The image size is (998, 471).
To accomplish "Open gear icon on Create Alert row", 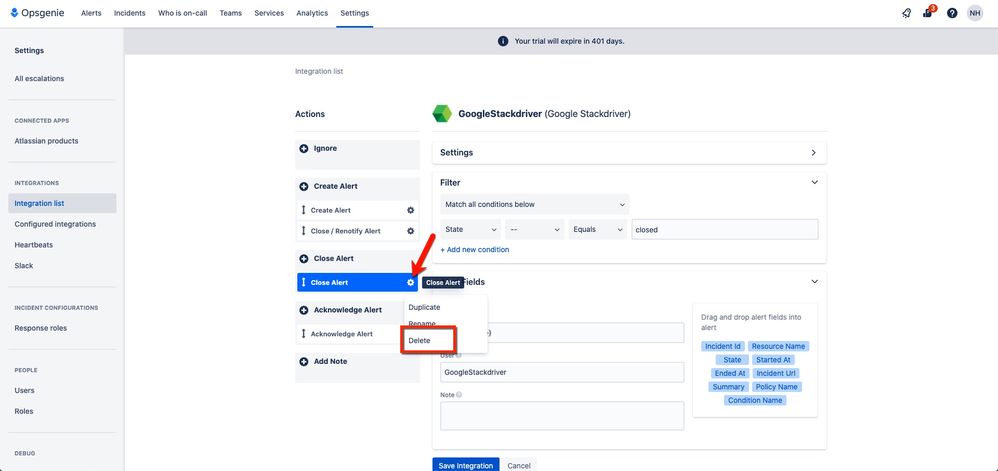I will pyautogui.click(x=411, y=210).
